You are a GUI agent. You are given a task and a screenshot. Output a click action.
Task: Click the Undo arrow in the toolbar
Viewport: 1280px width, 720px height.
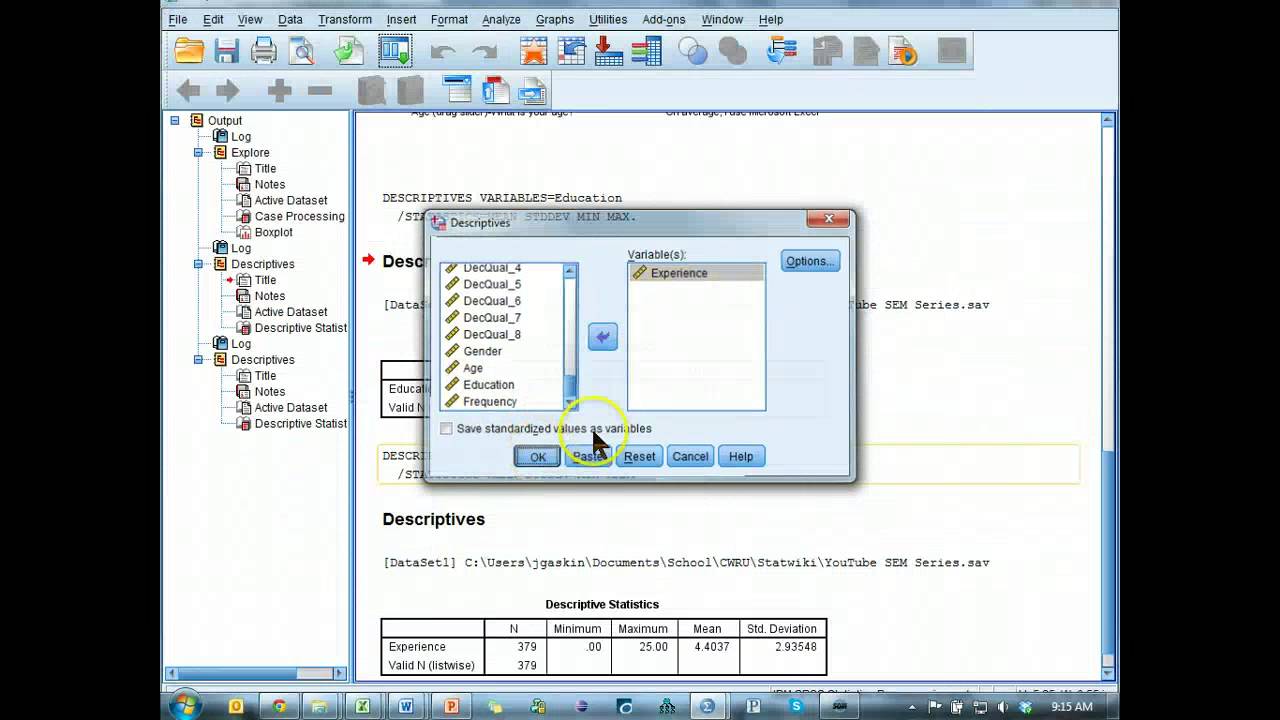(442, 52)
